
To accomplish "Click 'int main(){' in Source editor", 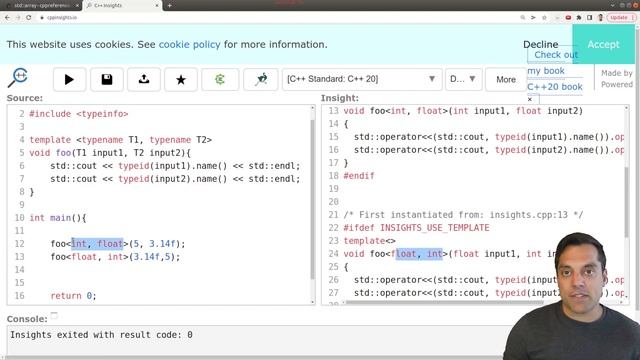I will 58,218.
